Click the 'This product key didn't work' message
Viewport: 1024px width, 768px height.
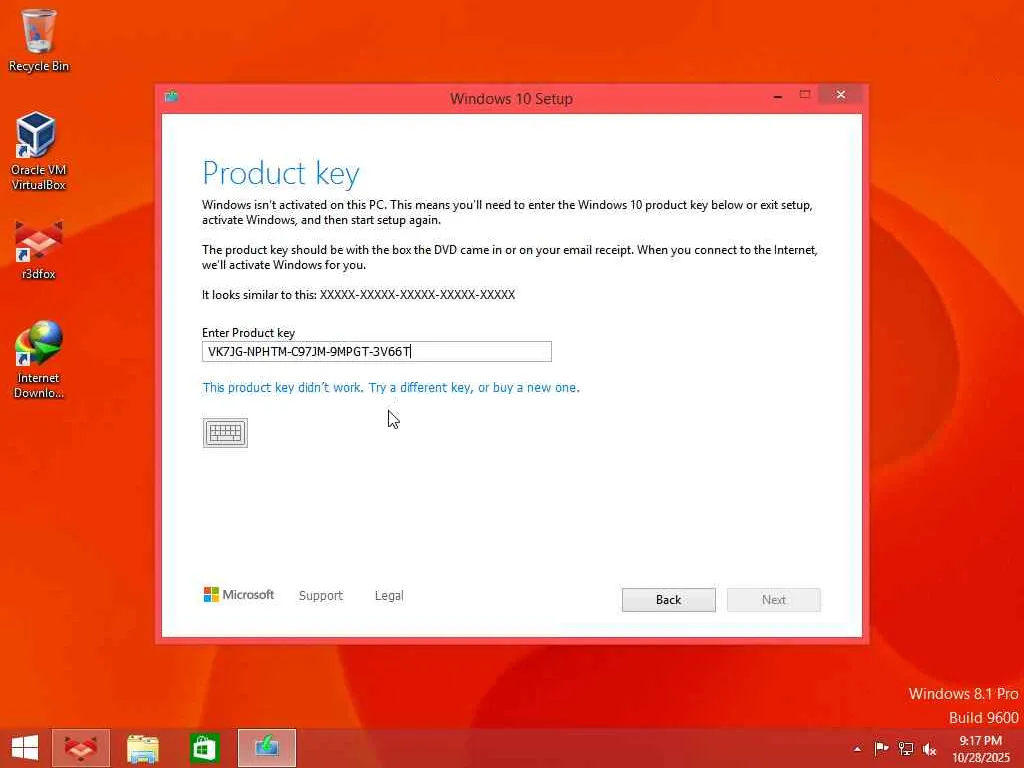pos(391,387)
